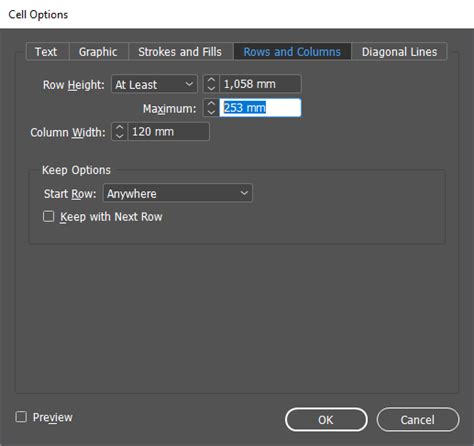The width and height of the screenshot is (474, 446).
Task: Click the Column Width label
Action: [68, 132]
